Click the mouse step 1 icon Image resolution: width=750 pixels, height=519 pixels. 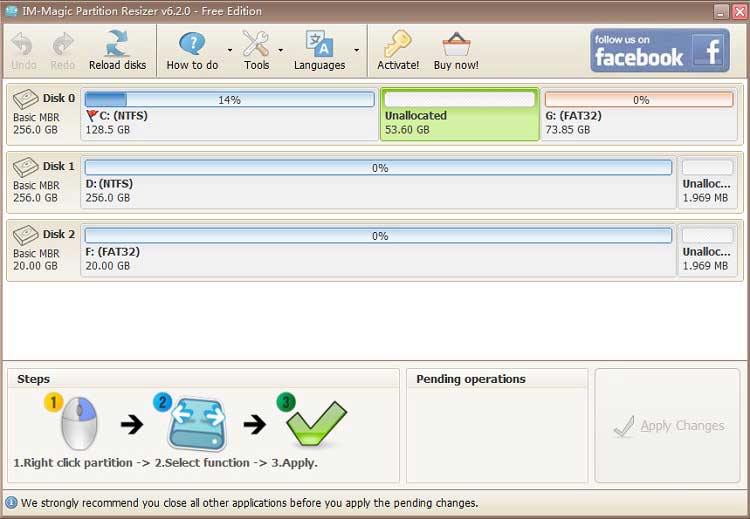click(x=79, y=423)
